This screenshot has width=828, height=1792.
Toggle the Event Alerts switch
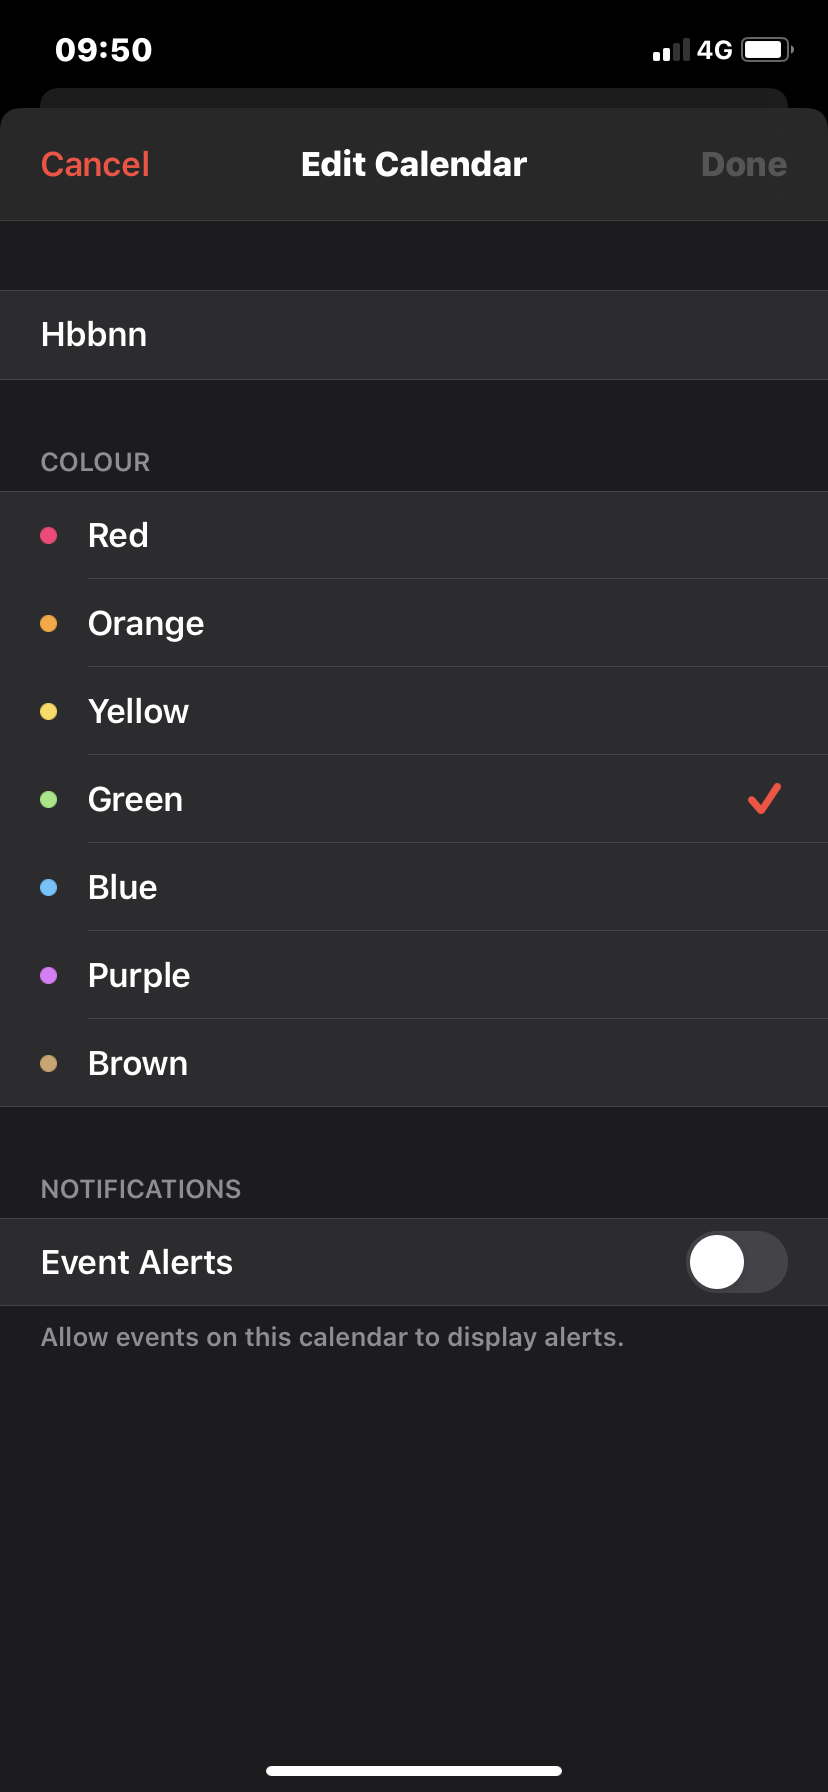click(737, 1262)
